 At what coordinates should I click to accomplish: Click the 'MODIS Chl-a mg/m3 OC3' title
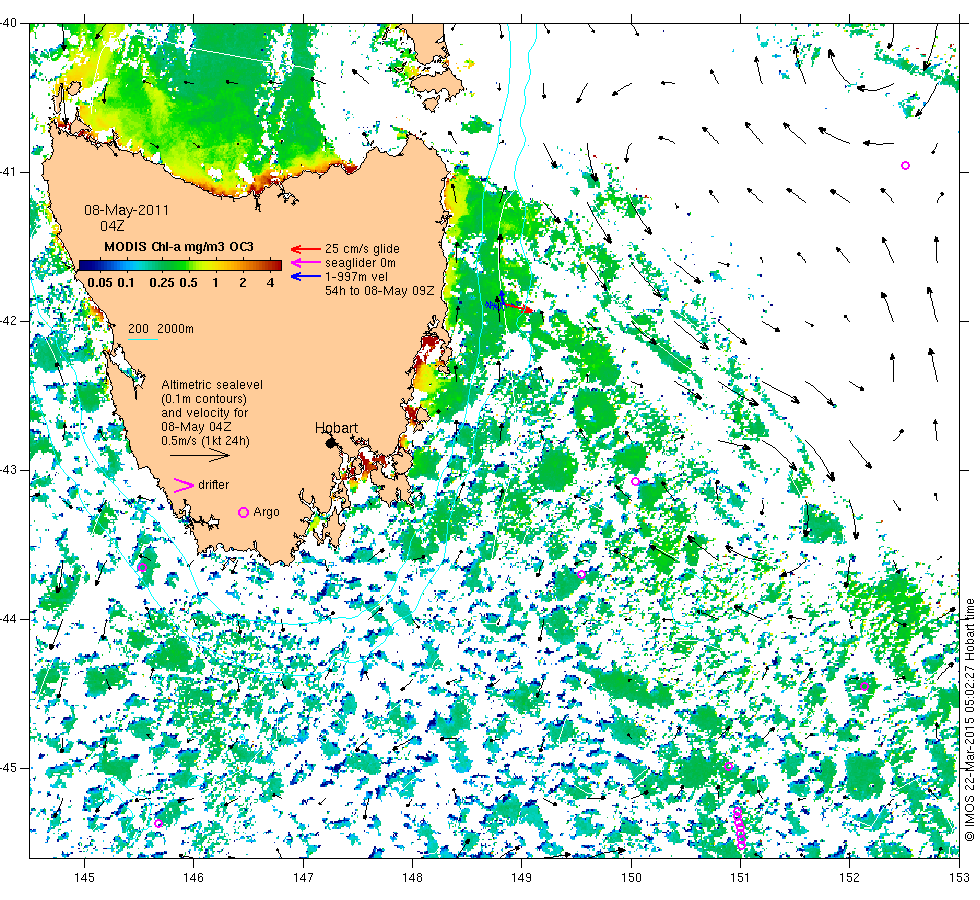[179, 247]
